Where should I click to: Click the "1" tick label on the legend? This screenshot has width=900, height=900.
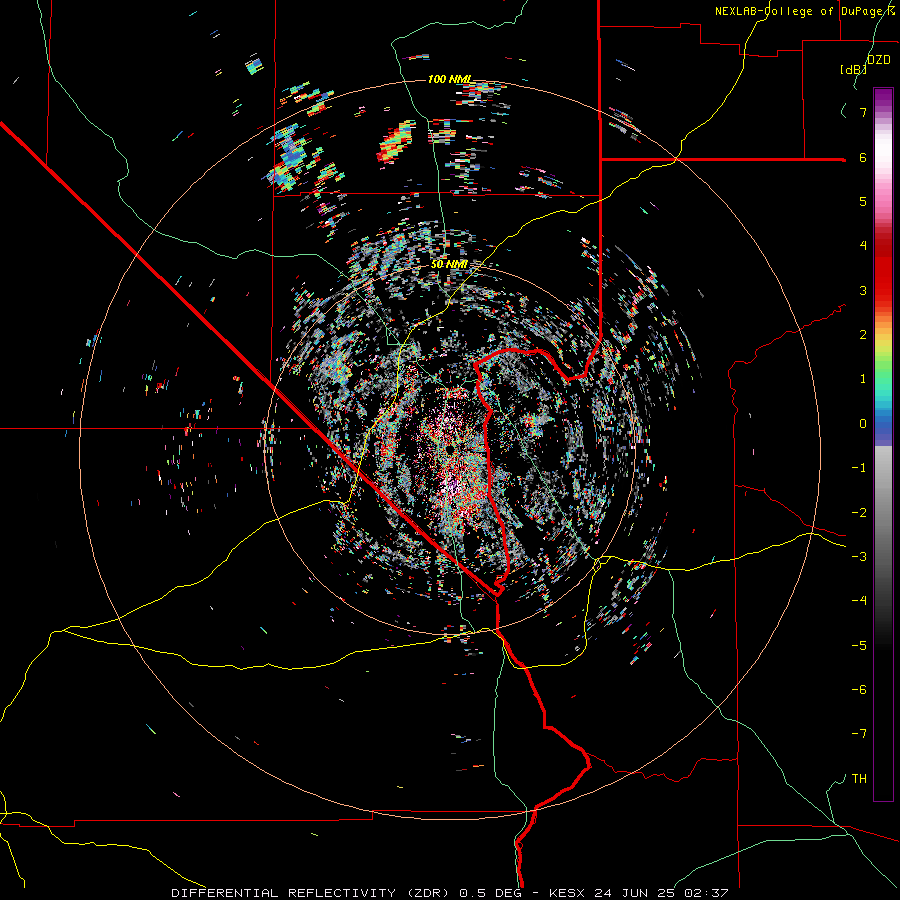(863, 379)
